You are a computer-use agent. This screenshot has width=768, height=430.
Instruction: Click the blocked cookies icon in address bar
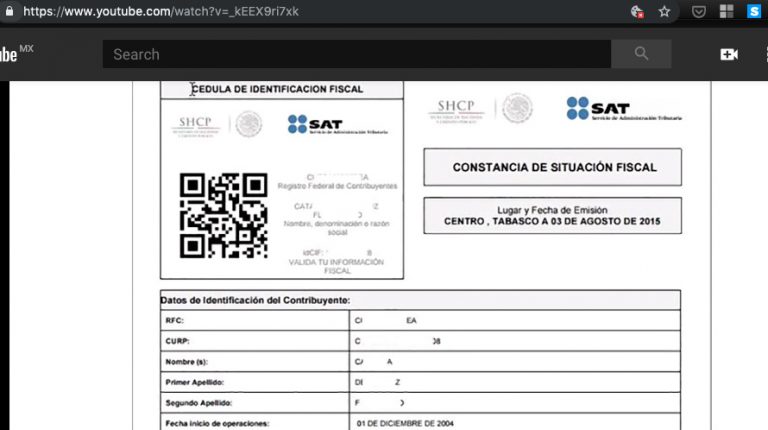[x=637, y=12]
